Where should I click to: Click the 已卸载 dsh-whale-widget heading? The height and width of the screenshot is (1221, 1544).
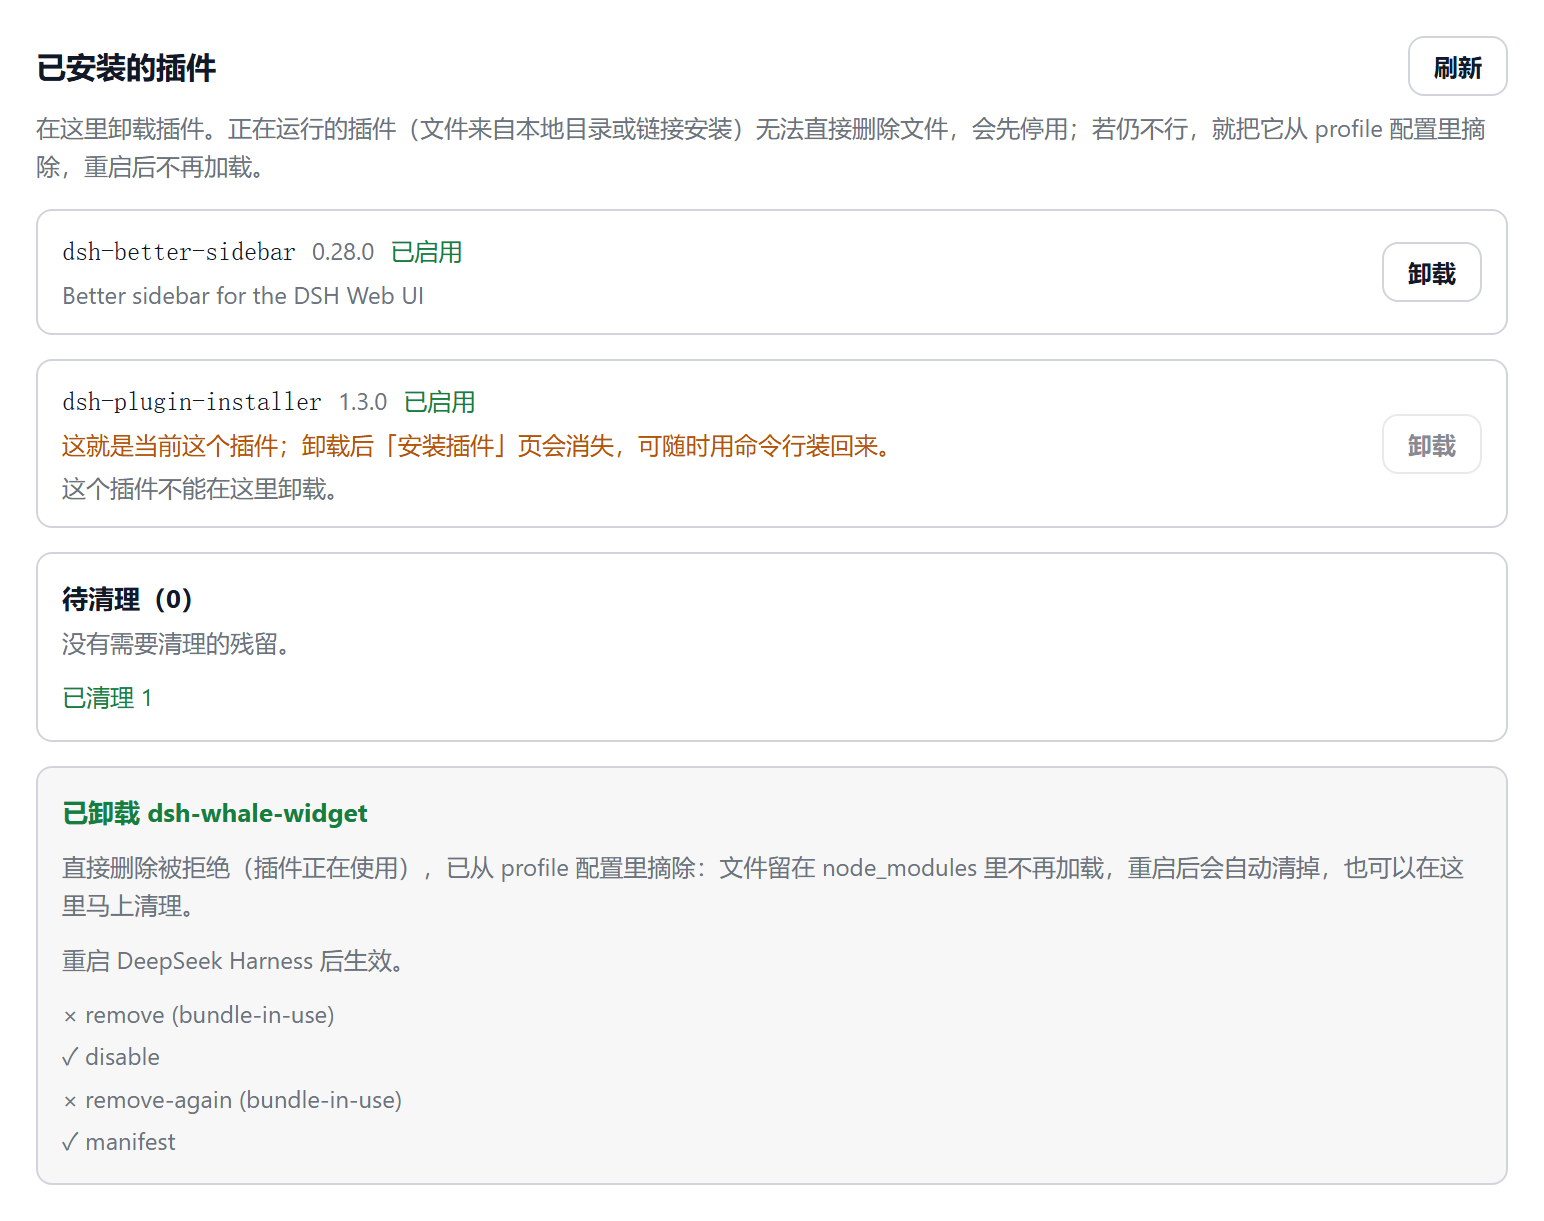[x=215, y=813]
